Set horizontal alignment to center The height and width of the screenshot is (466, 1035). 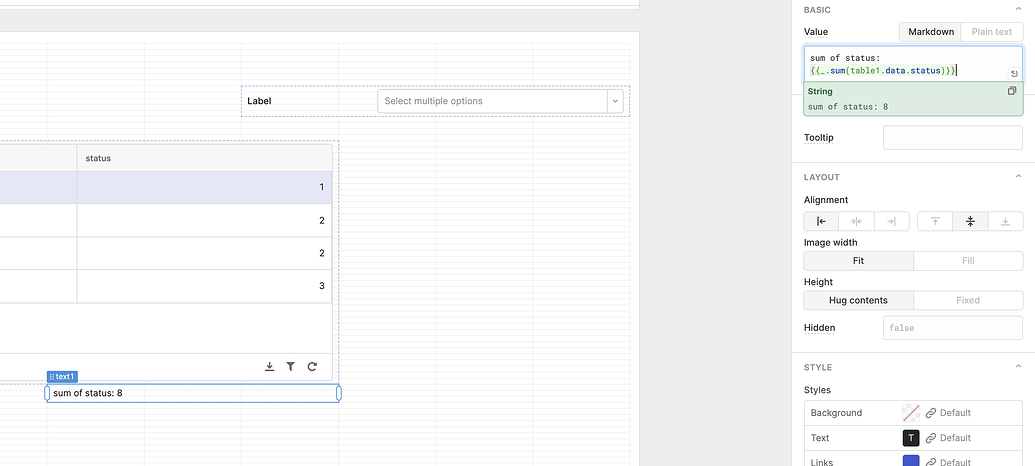(x=856, y=221)
